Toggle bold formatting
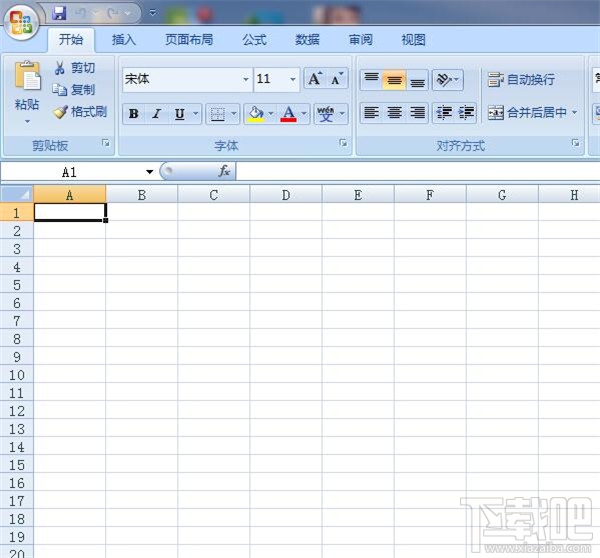The image size is (600, 558). tap(134, 114)
